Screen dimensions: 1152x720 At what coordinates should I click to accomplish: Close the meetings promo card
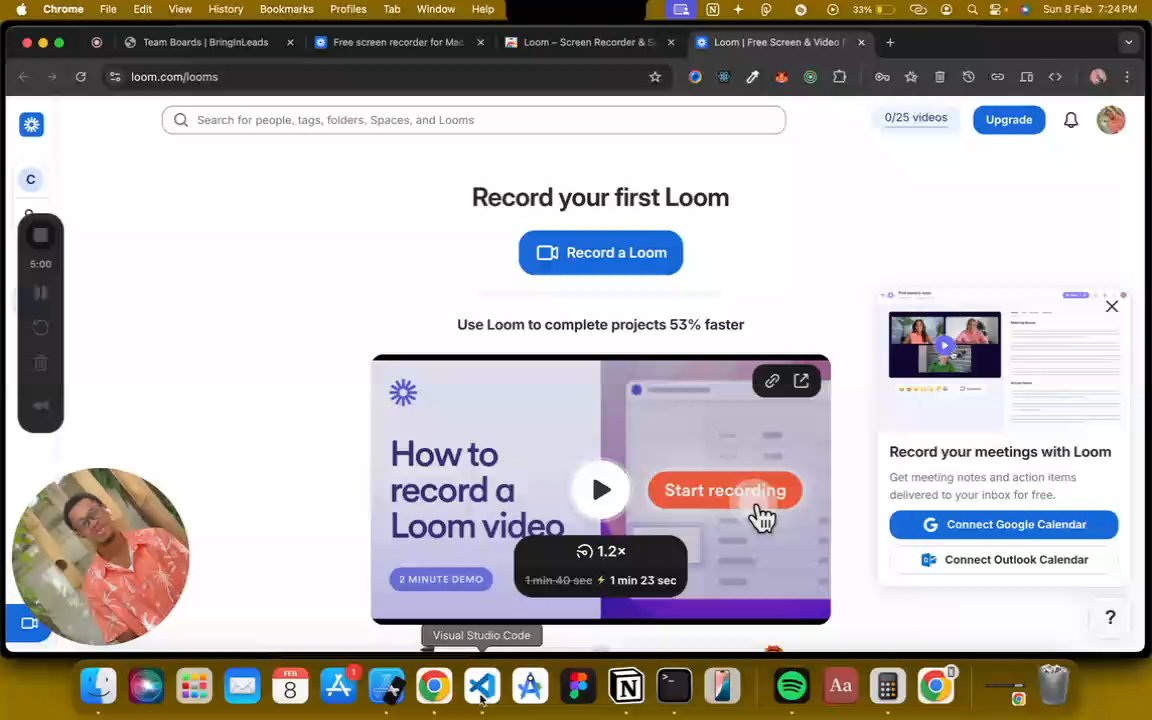tap(1112, 306)
